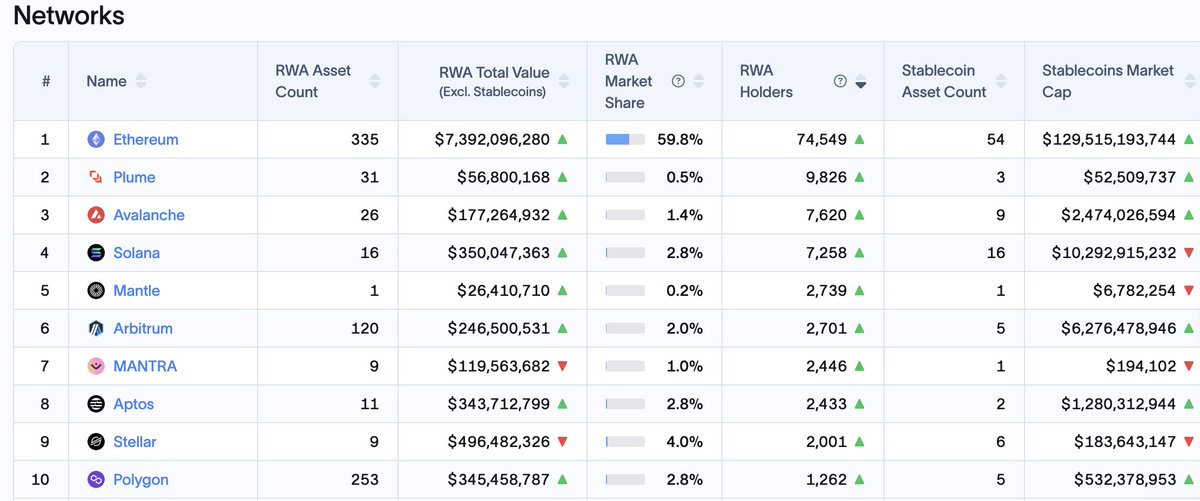The height and width of the screenshot is (501, 1200).
Task: Click red down arrow beside Stellar RWA total value
Action: click(x=562, y=442)
